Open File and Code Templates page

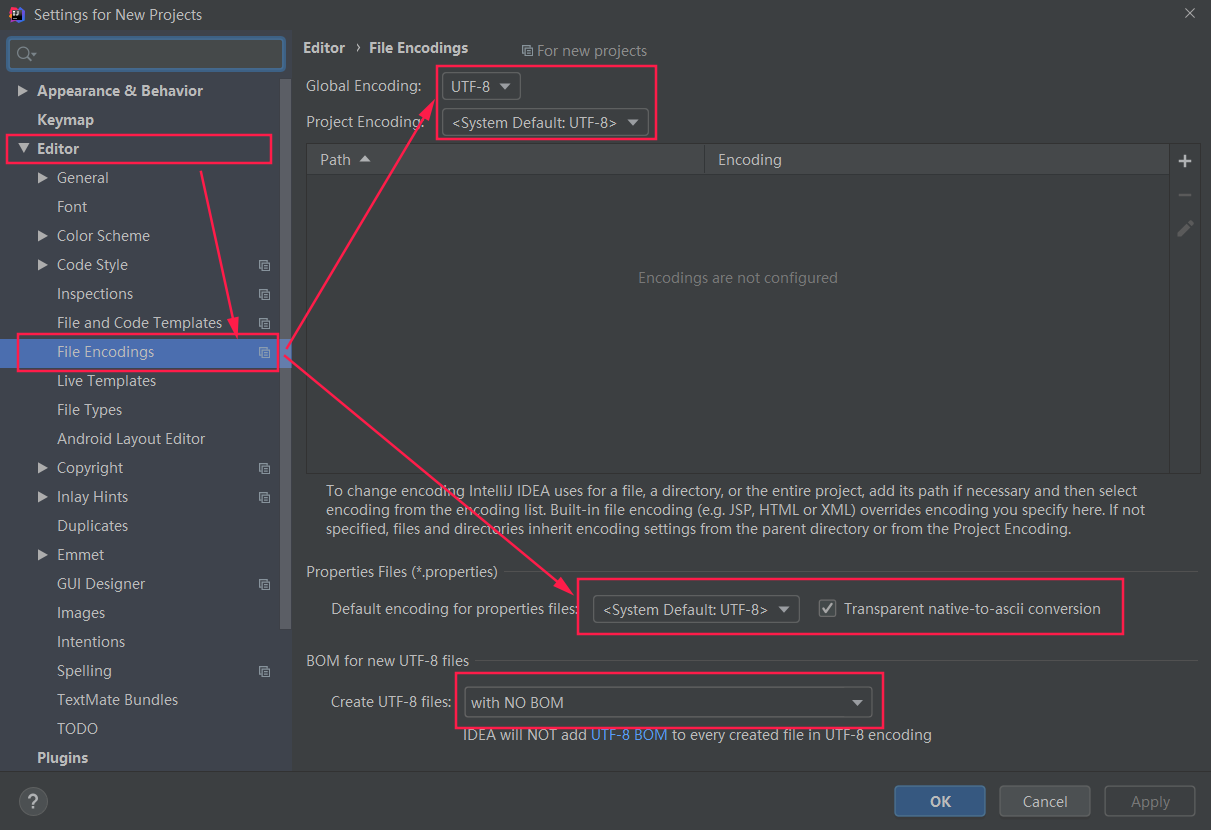139,323
